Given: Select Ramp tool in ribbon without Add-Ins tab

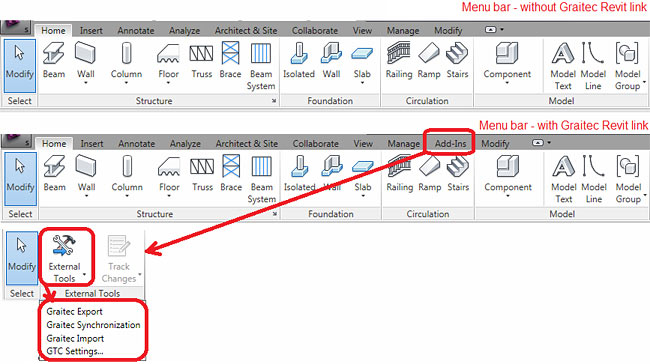Looking at the screenshot, I should (429, 60).
